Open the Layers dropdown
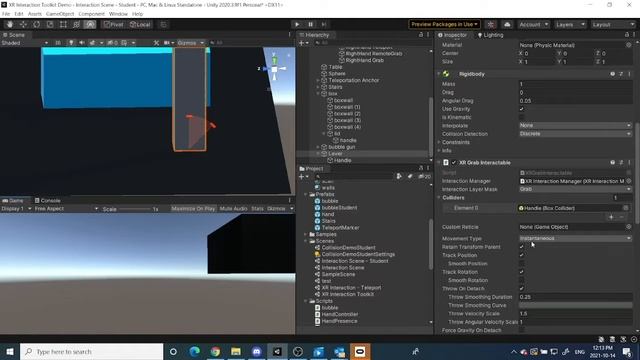Screen dimensions: 640x360 [x=570, y=24]
